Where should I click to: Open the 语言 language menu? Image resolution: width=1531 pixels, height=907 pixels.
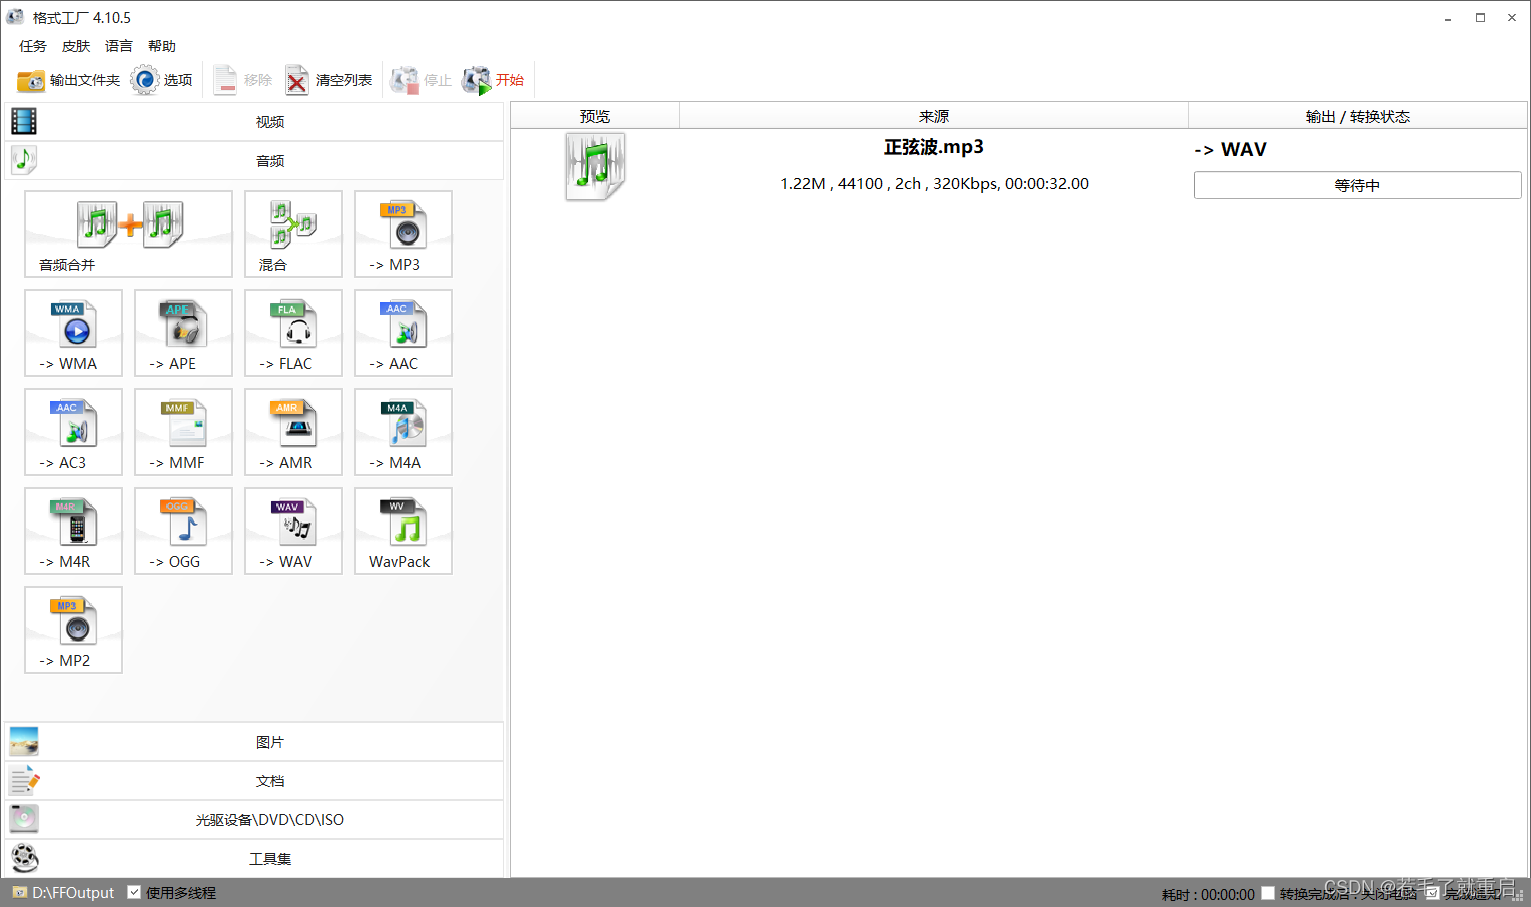(x=119, y=46)
